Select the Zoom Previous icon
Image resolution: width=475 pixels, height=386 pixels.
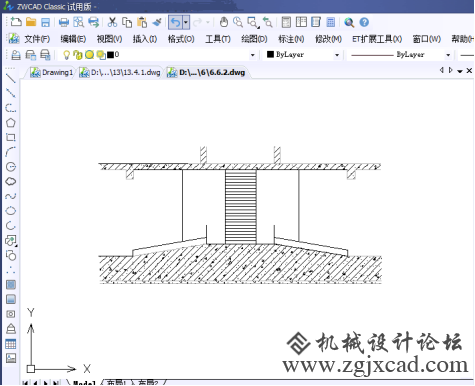[268, 22]
